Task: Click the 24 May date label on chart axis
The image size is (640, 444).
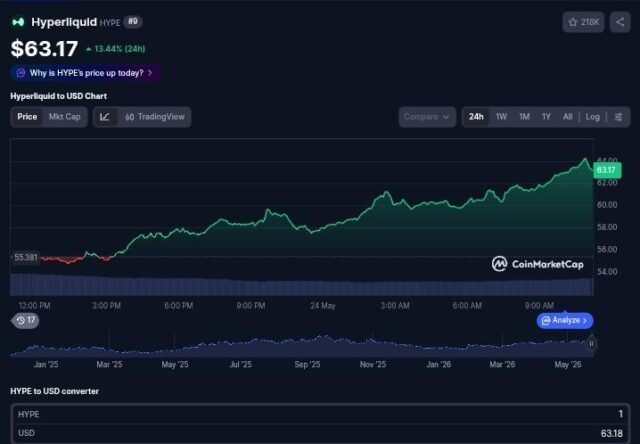Action: [x=322, y=306]
